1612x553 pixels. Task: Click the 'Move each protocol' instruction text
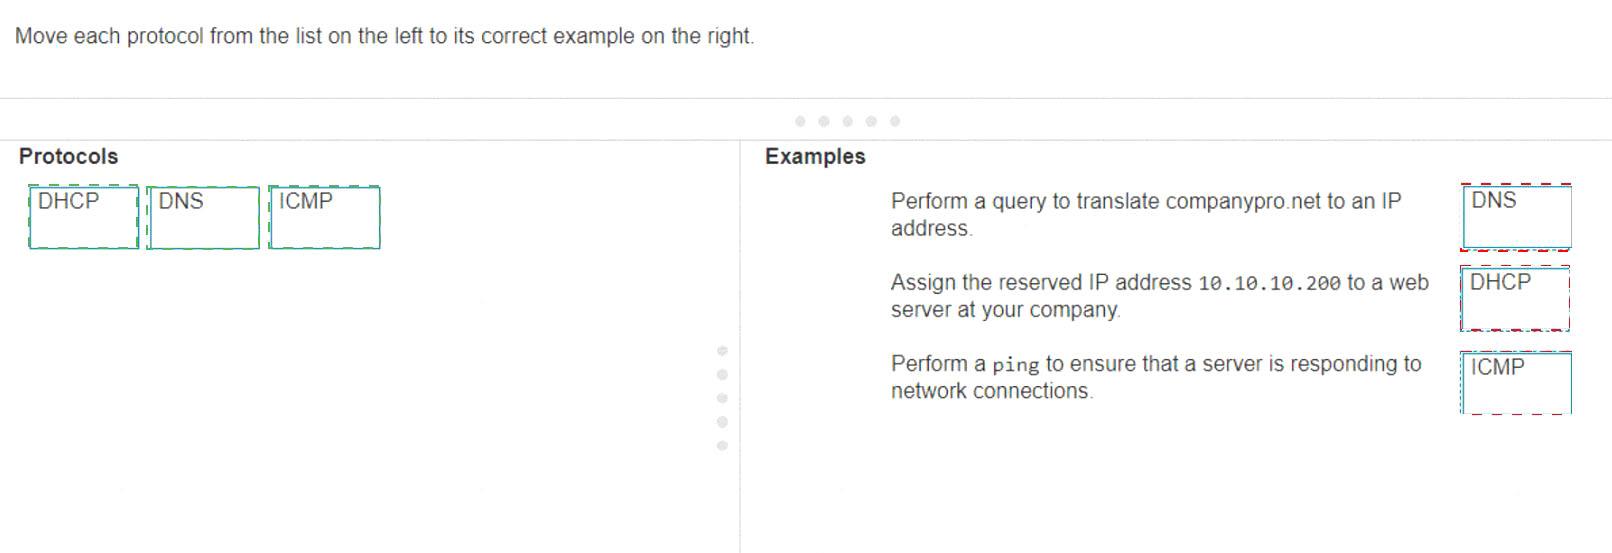[385, 36]
